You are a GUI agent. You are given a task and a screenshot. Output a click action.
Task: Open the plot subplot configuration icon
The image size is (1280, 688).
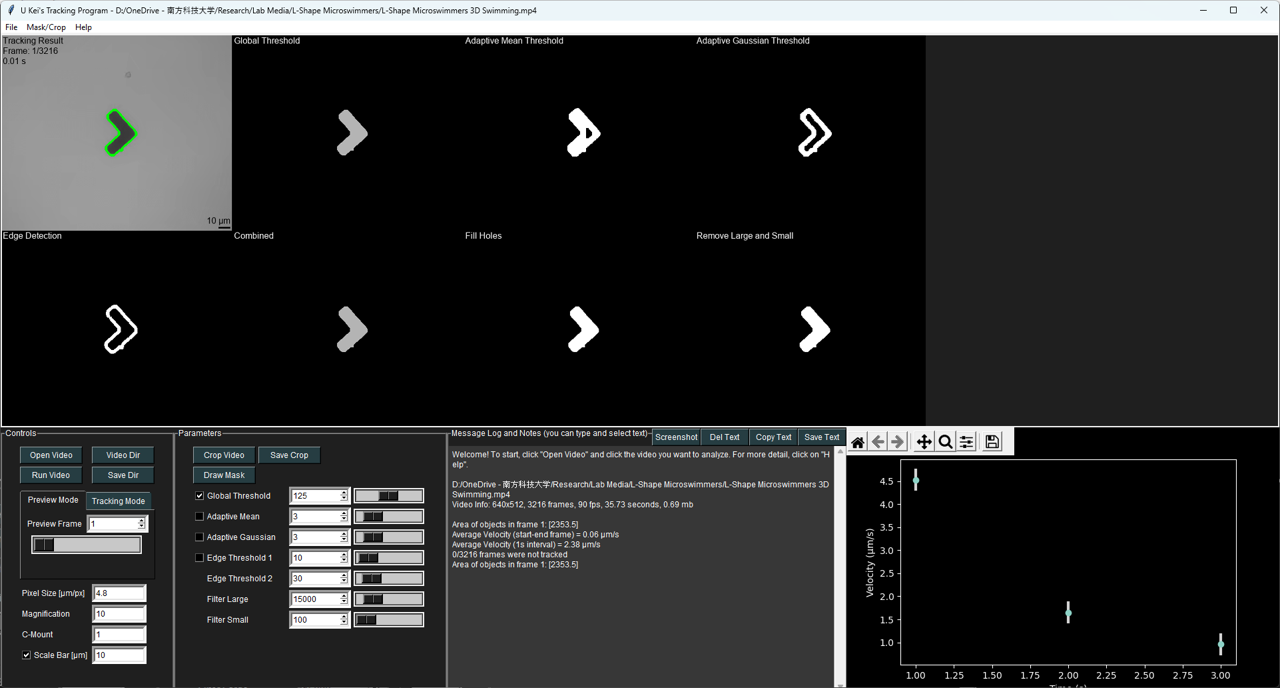(x=967, y=442)
